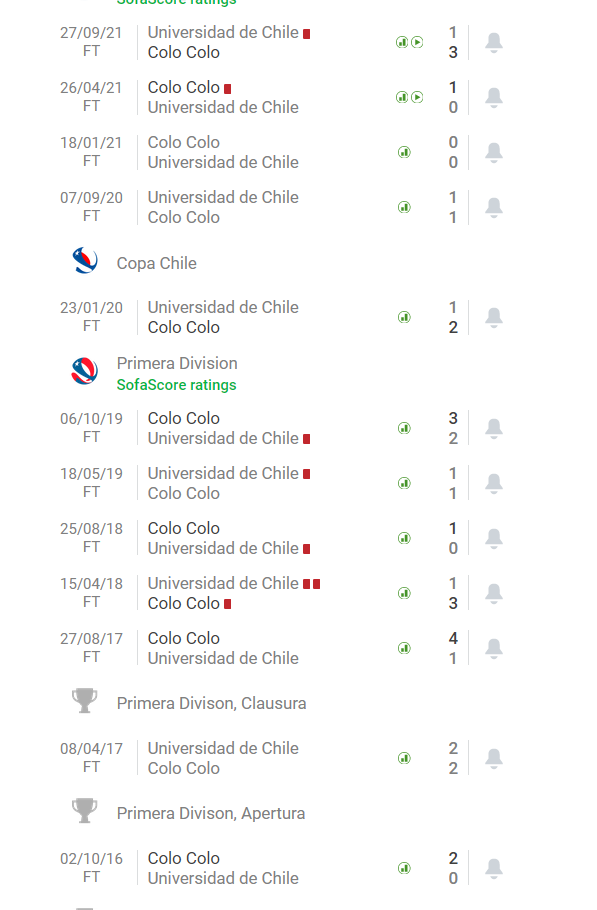Select trophy icon beside Primera Divison, Apertura
The image size is (597, 910).
84,813
